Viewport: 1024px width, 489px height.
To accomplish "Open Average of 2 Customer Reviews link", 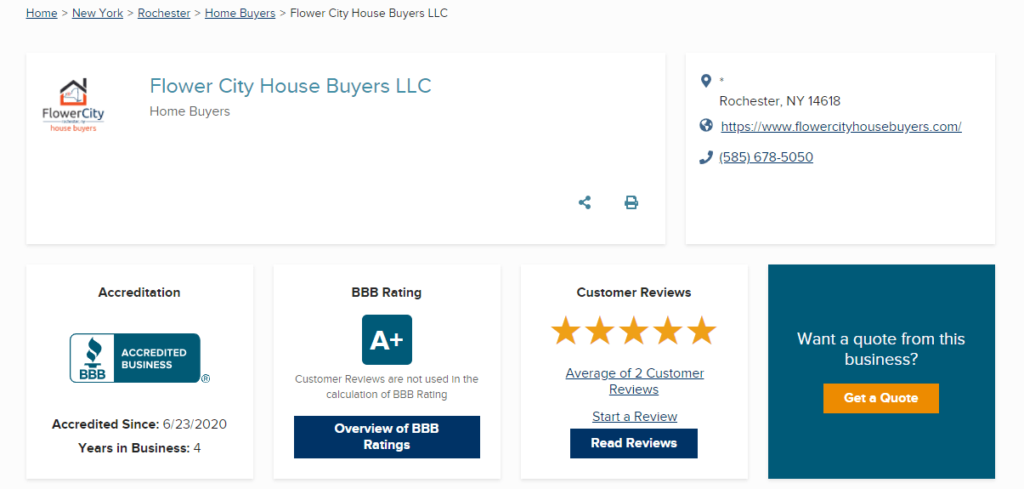I will click(634, 381).
